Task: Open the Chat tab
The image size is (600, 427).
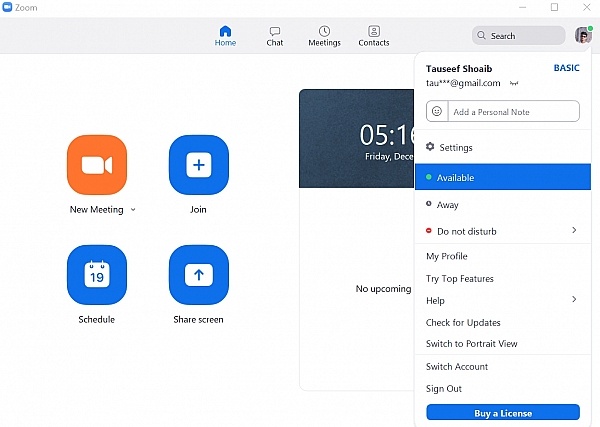Action: pos(275,36)
